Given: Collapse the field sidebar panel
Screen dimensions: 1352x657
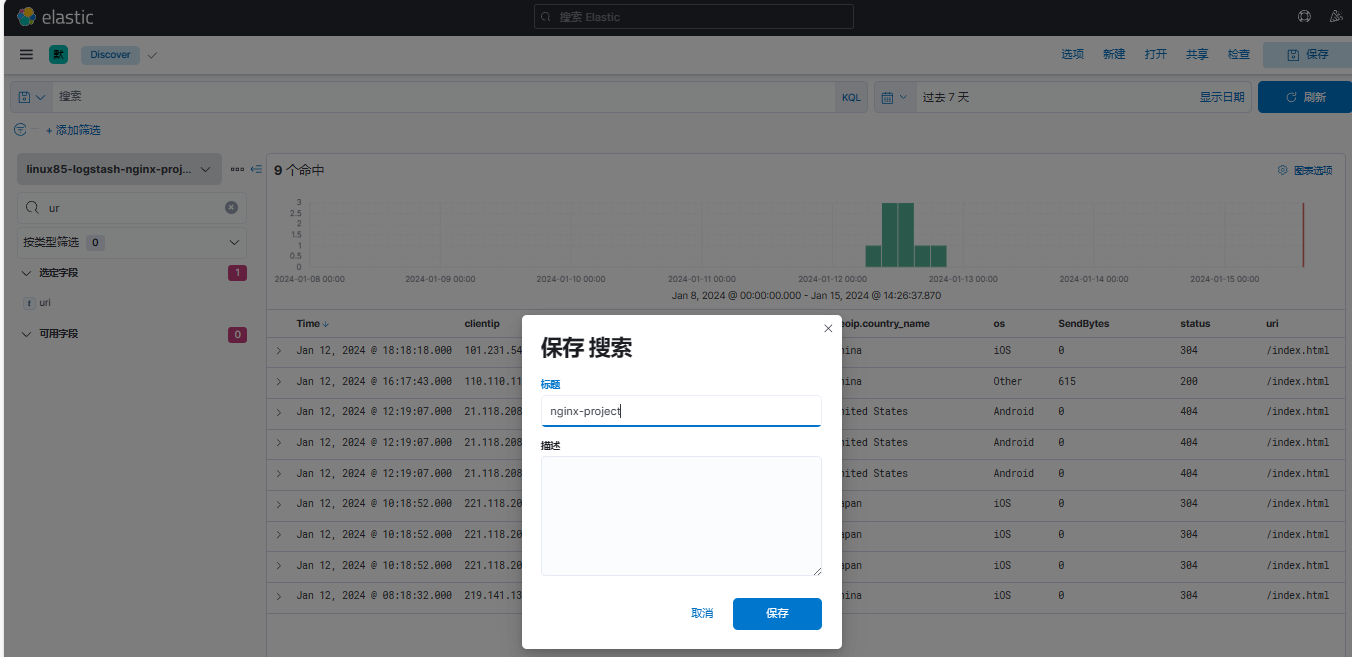Looking at the screenshot, I should [x=256, y=170].
